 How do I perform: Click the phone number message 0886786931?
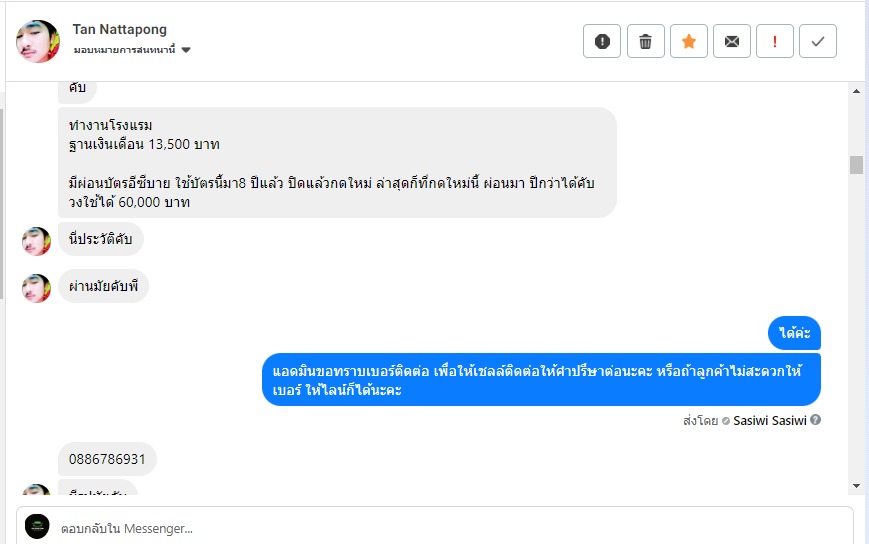pyautogui.click(x=107, y=459)
